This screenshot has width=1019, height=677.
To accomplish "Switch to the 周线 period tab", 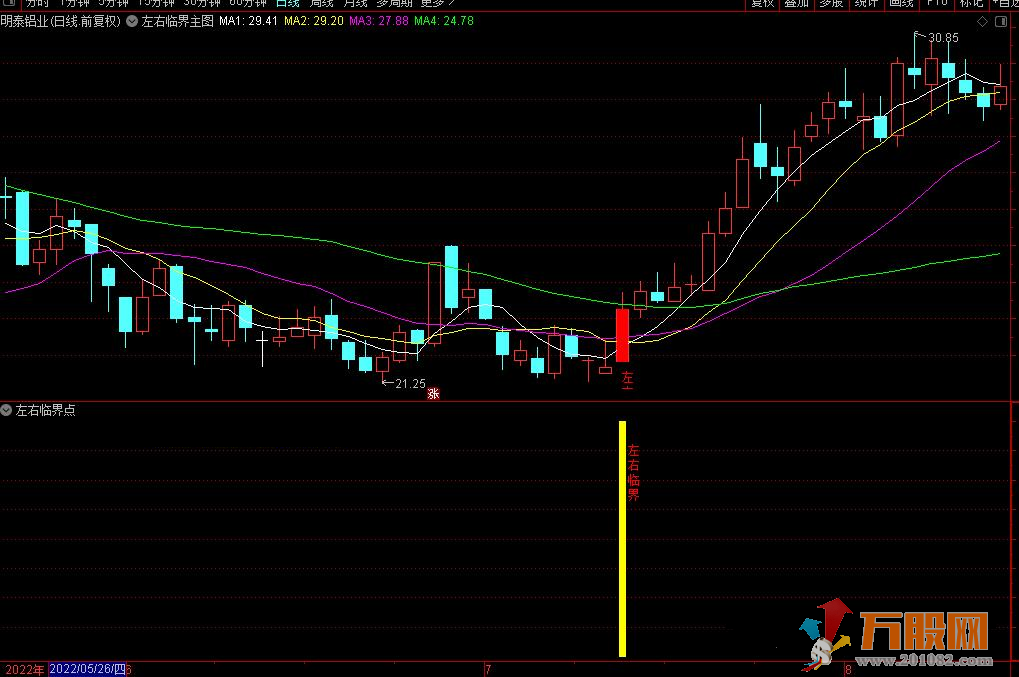I will coord(322,3).
